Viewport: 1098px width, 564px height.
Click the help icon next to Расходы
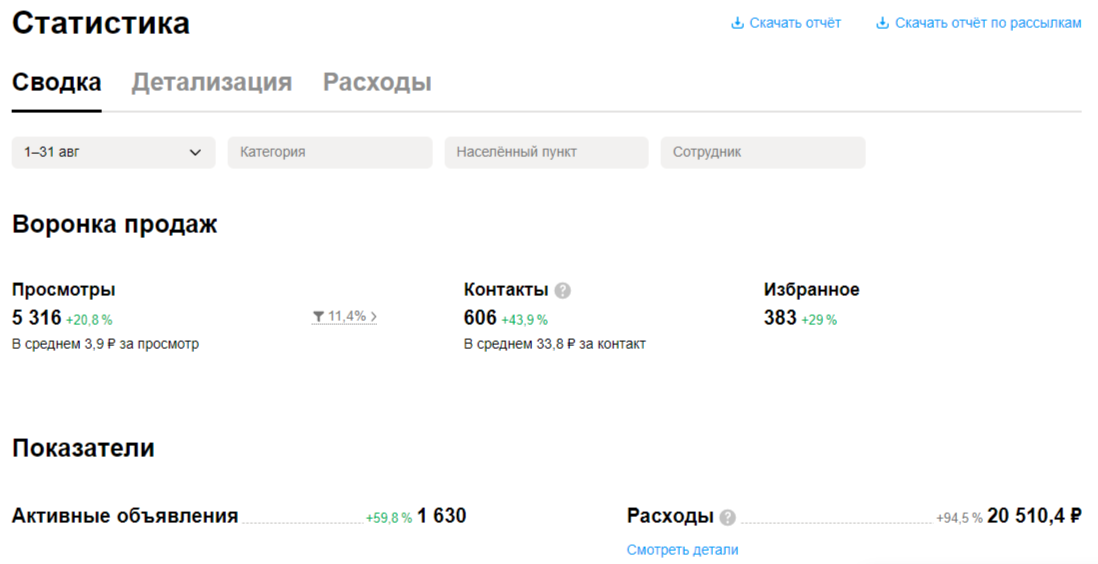(728, 517)
